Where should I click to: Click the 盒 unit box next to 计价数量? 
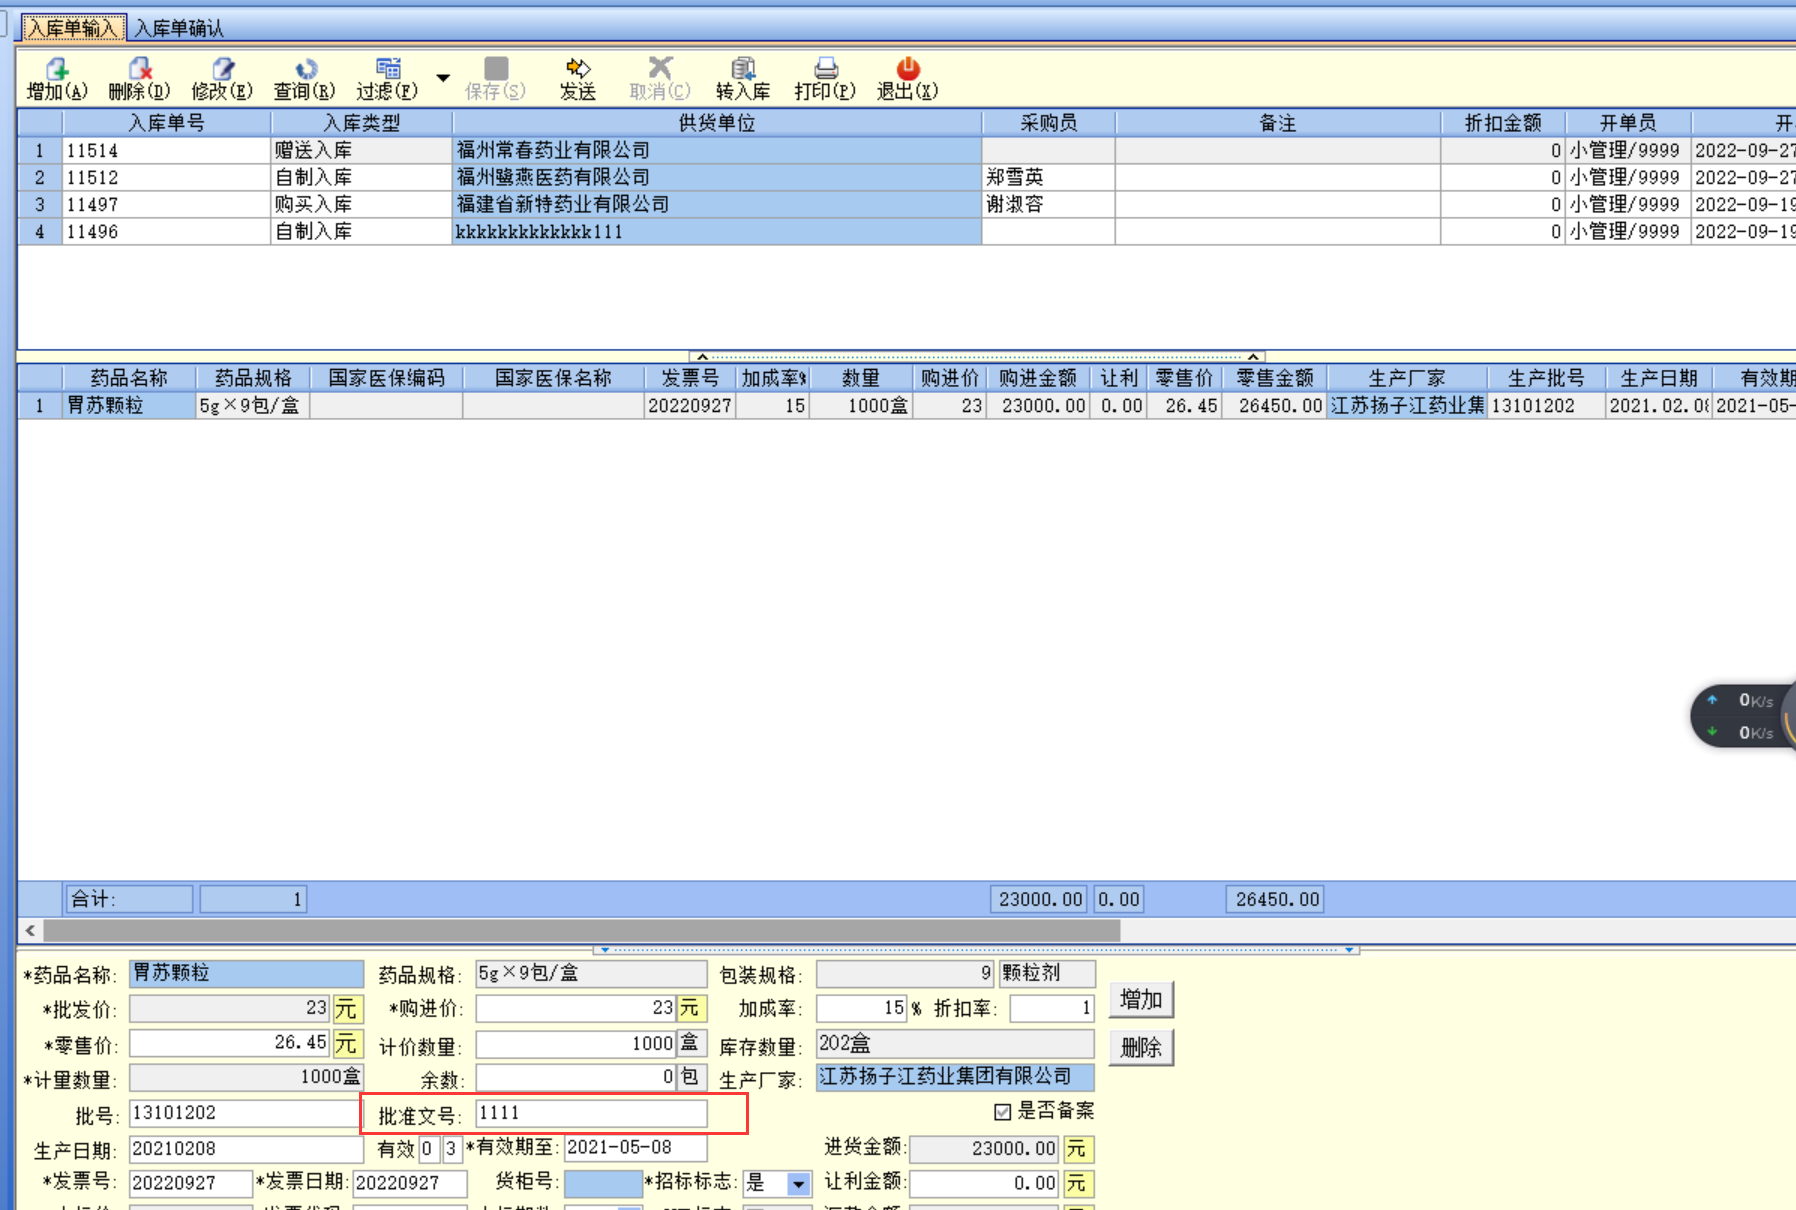click(x=689, y=1044)
